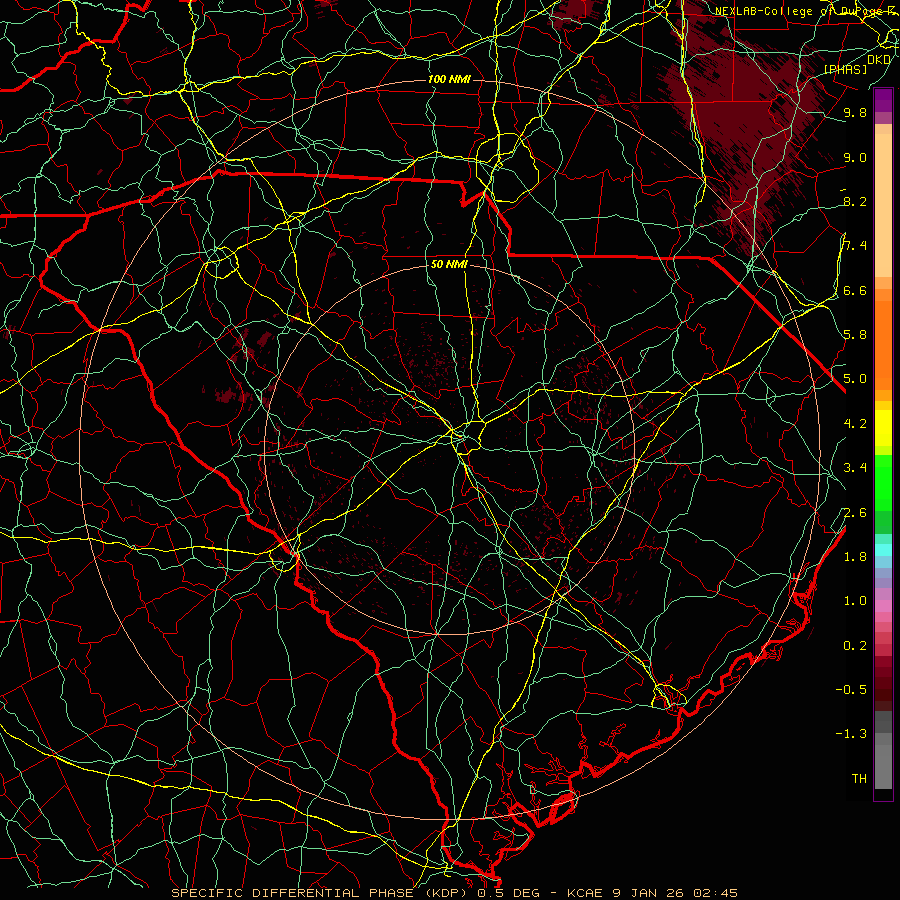Pick the bright green band of the color scale

coord(883,482)
